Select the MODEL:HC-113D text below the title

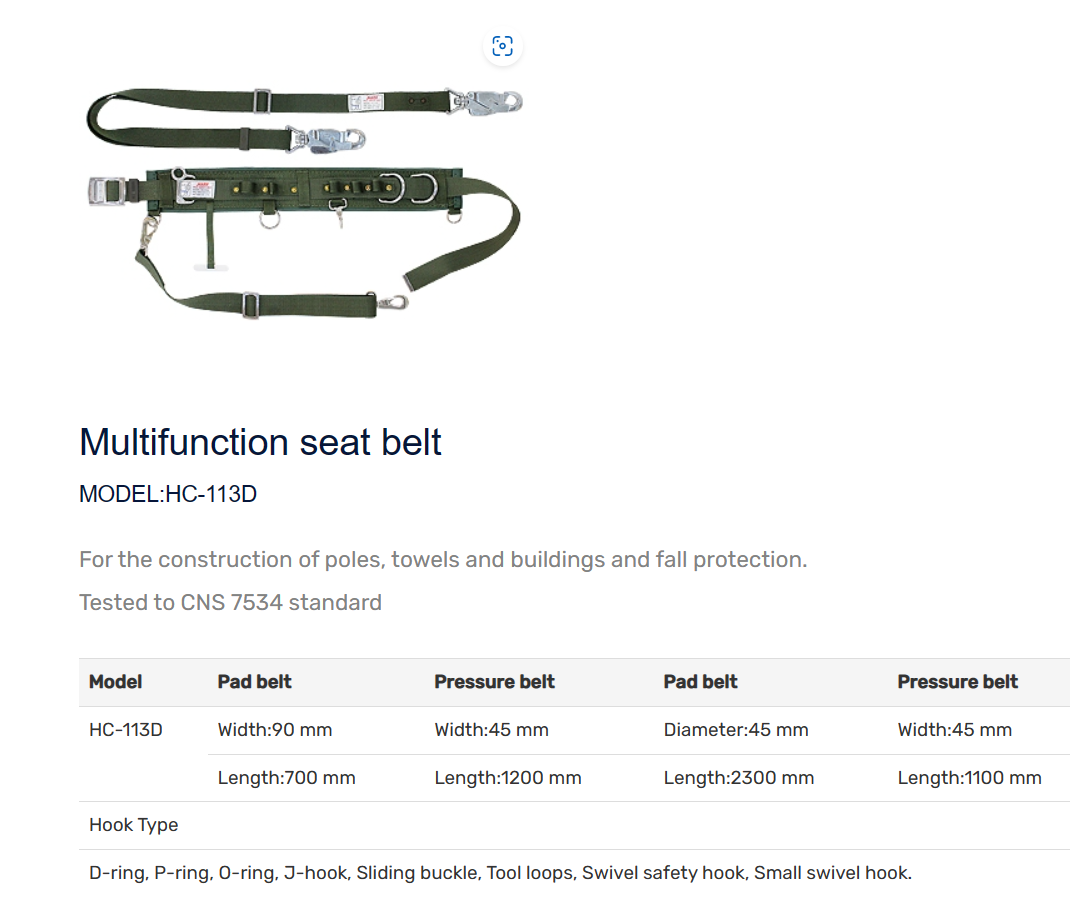168,494
